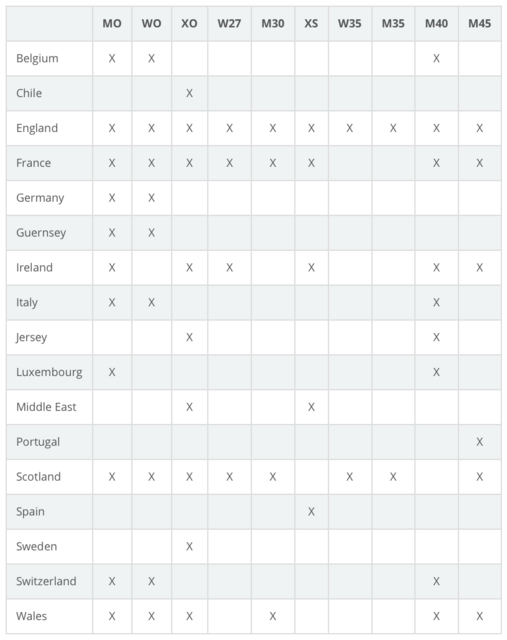
Task: Select the Italy M40 X mark
Action: [x=436, y=302]
